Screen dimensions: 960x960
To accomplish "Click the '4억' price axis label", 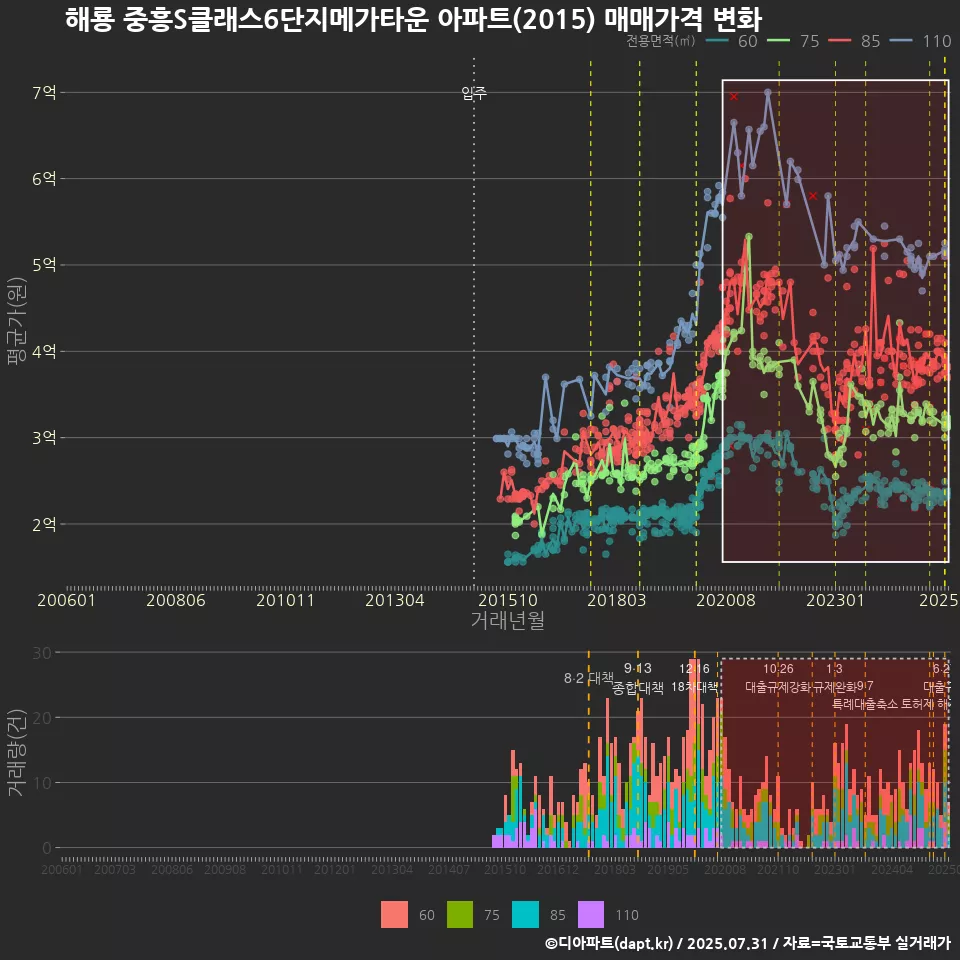I will [44, 351].
